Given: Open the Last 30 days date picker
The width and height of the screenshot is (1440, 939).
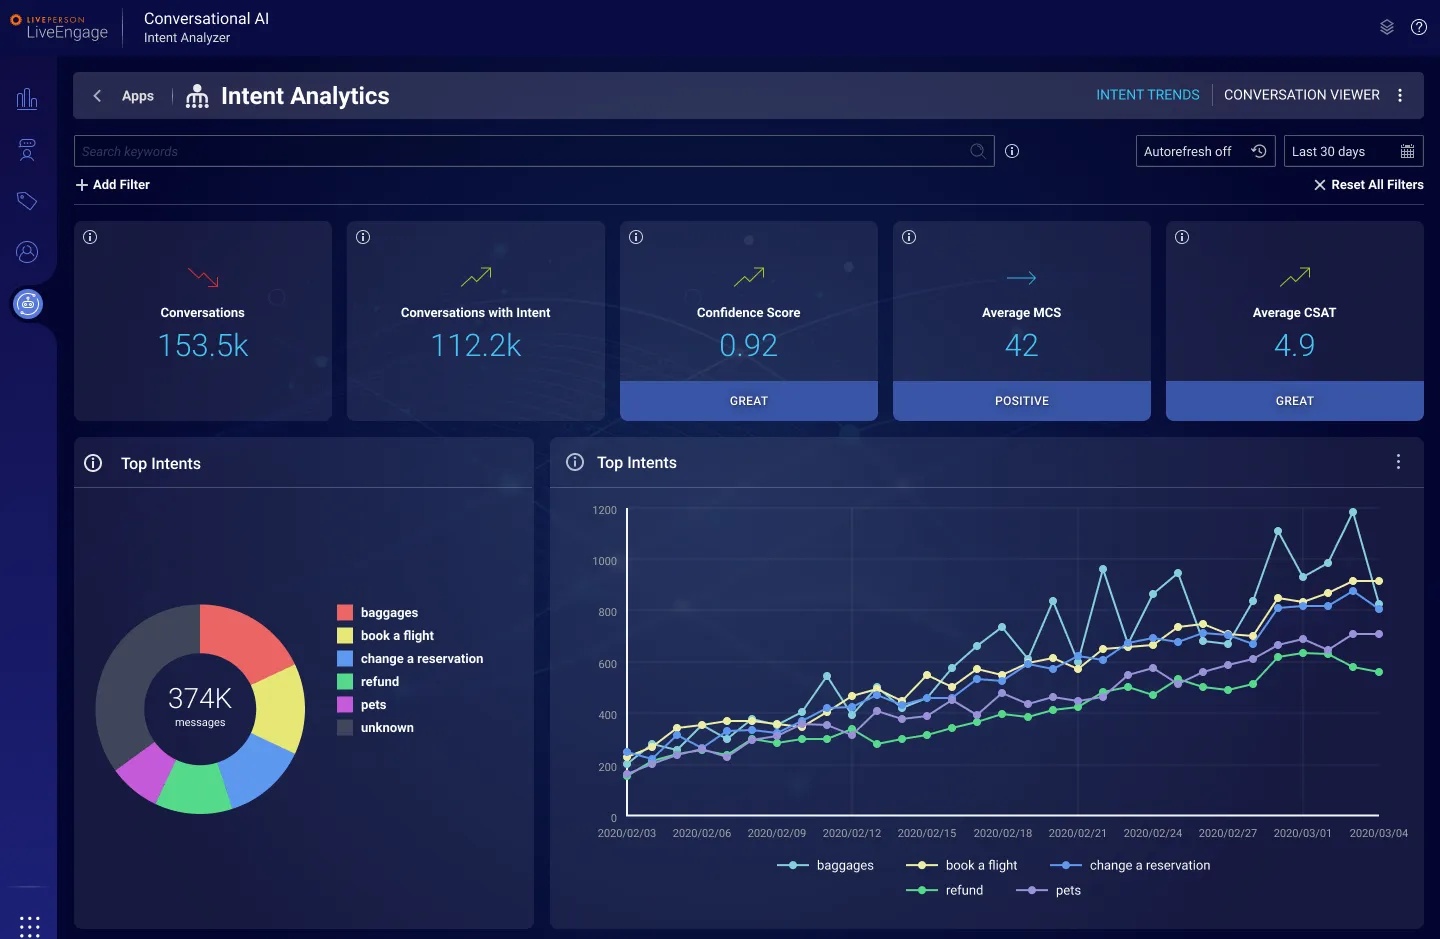Looking at the screenshot, I should point(1352,151).
